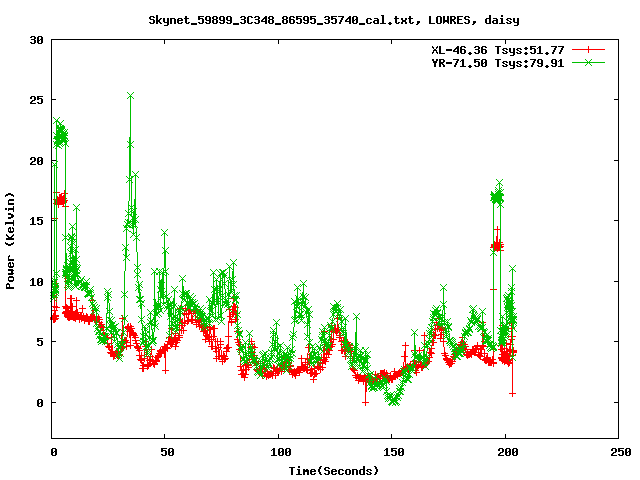Viewport: 640px width, 480px height.
Task: Click the red line sample in legend
Action: [x=588, y=50]
